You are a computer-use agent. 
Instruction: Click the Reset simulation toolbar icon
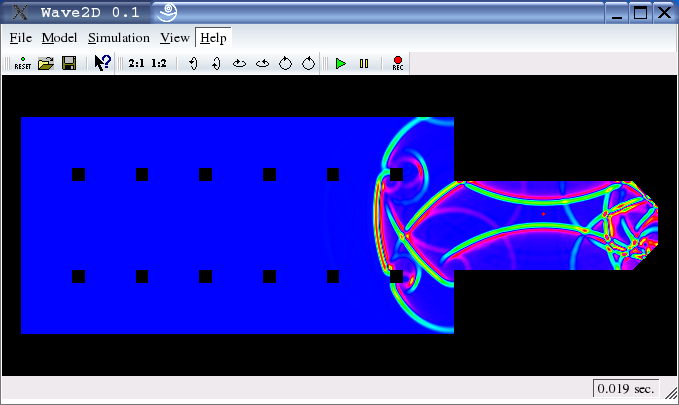click(x=22, y=64)
